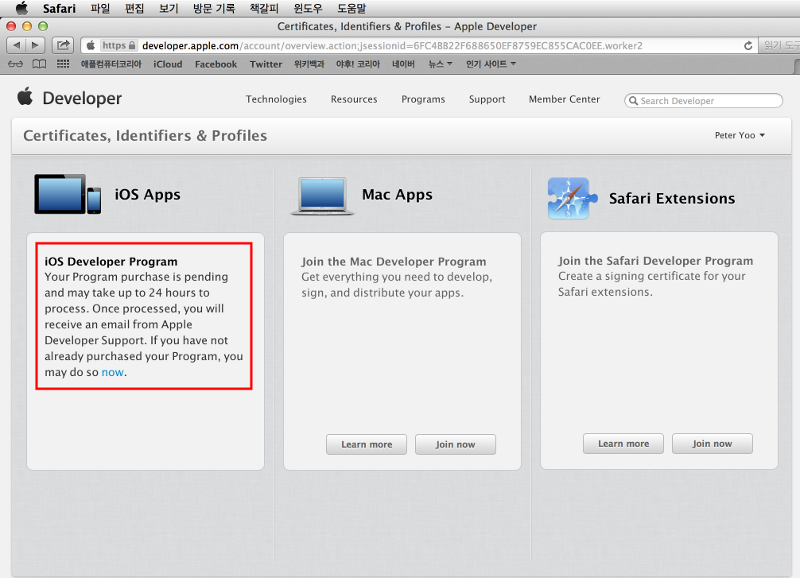Reload the page with the refresh icon

[x=748, y=45]
